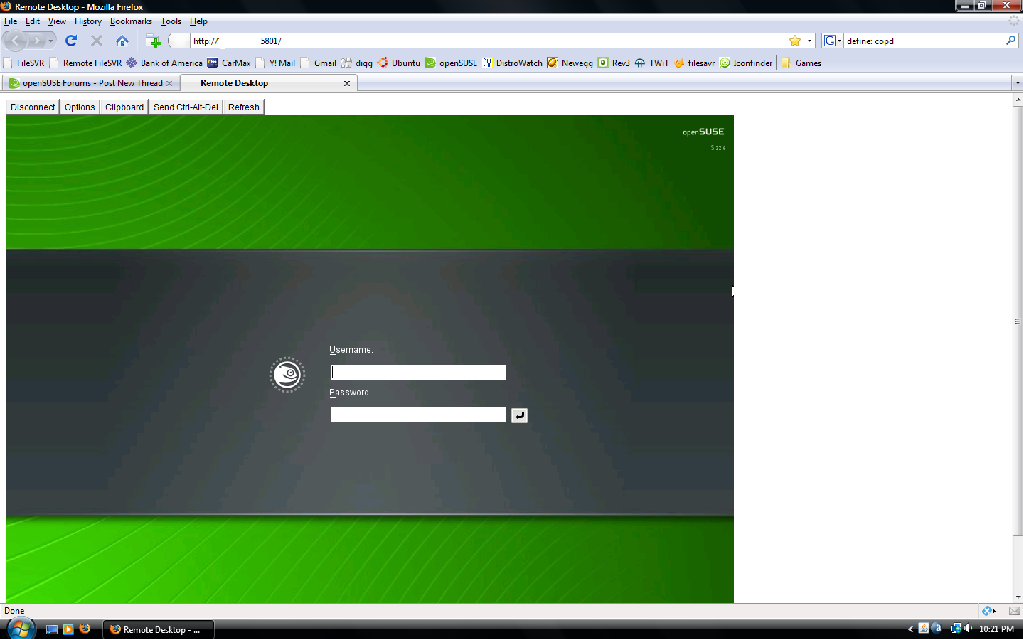The height and width of the screenshot is (639, 1023).
Task: Click Send Ctrl-Alt-Del button
Action: click(x=185, y=107)
